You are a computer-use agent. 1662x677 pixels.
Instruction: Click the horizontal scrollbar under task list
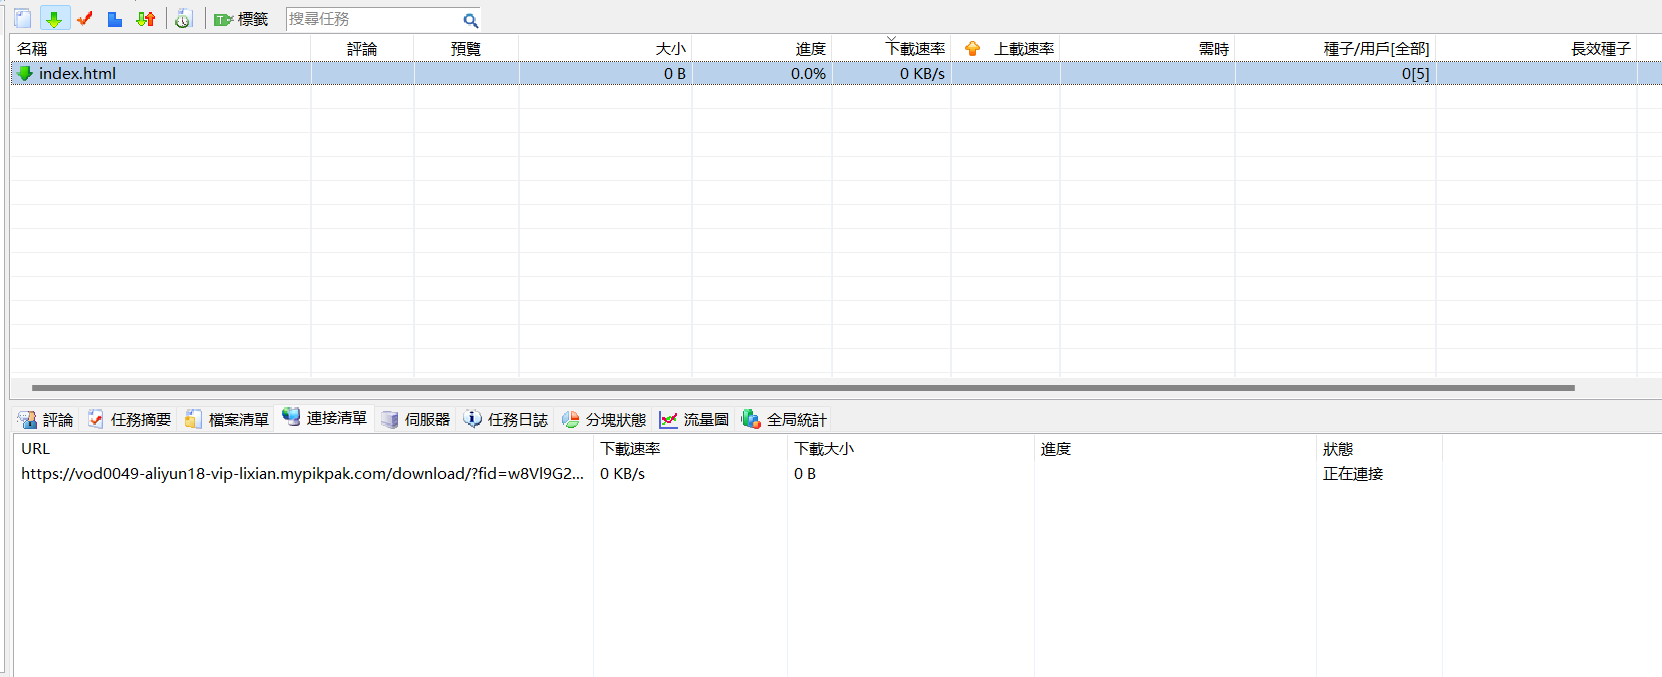click(800, 387)
